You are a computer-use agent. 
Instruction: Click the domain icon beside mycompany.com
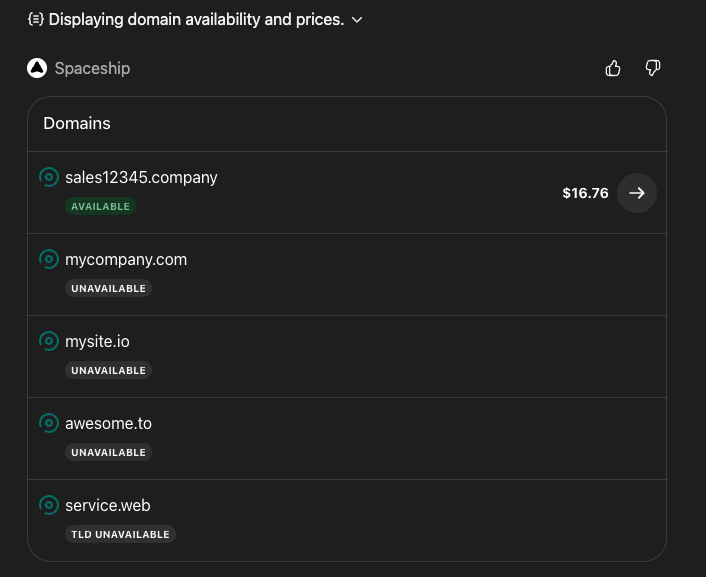(x=48, y=259)
